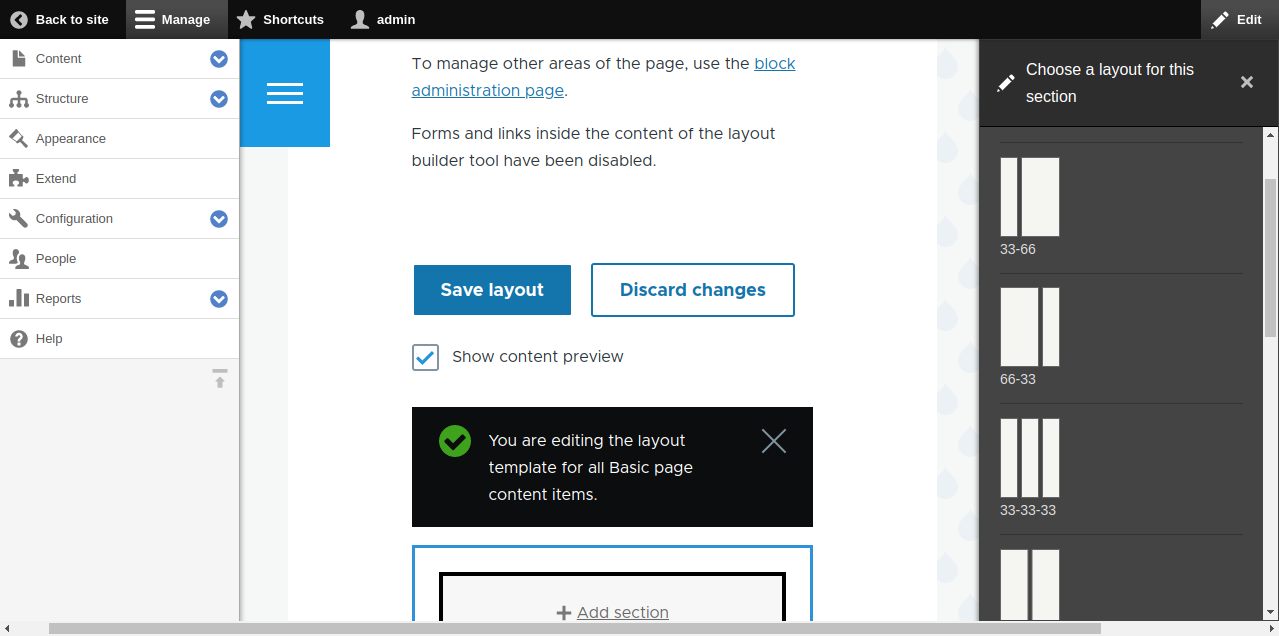Close the Choose a layout panel
Image resolution: width=1279 pixels, height=636 pixels.
click(1247, 82)
